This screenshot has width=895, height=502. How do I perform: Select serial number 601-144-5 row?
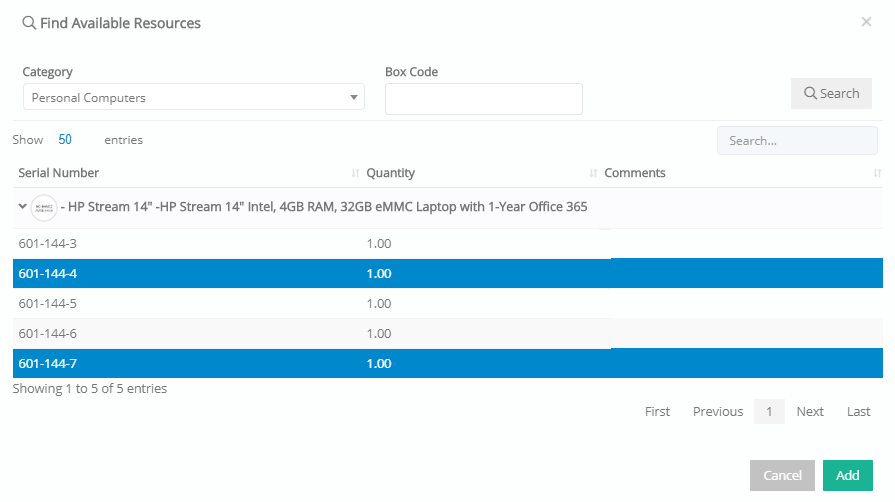[448, 303]
